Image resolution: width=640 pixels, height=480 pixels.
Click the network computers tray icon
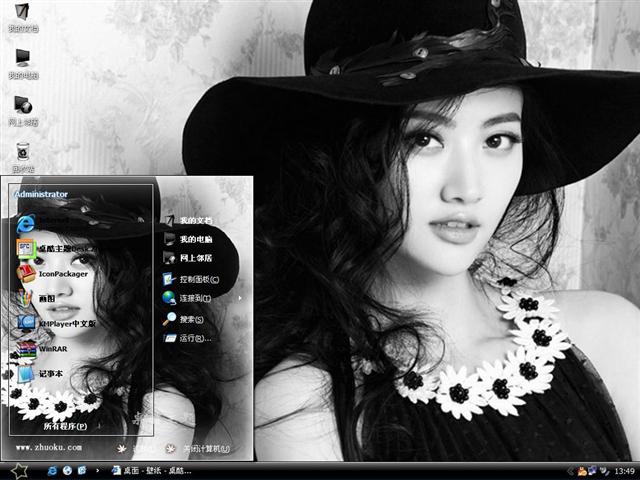click(593, 471)
